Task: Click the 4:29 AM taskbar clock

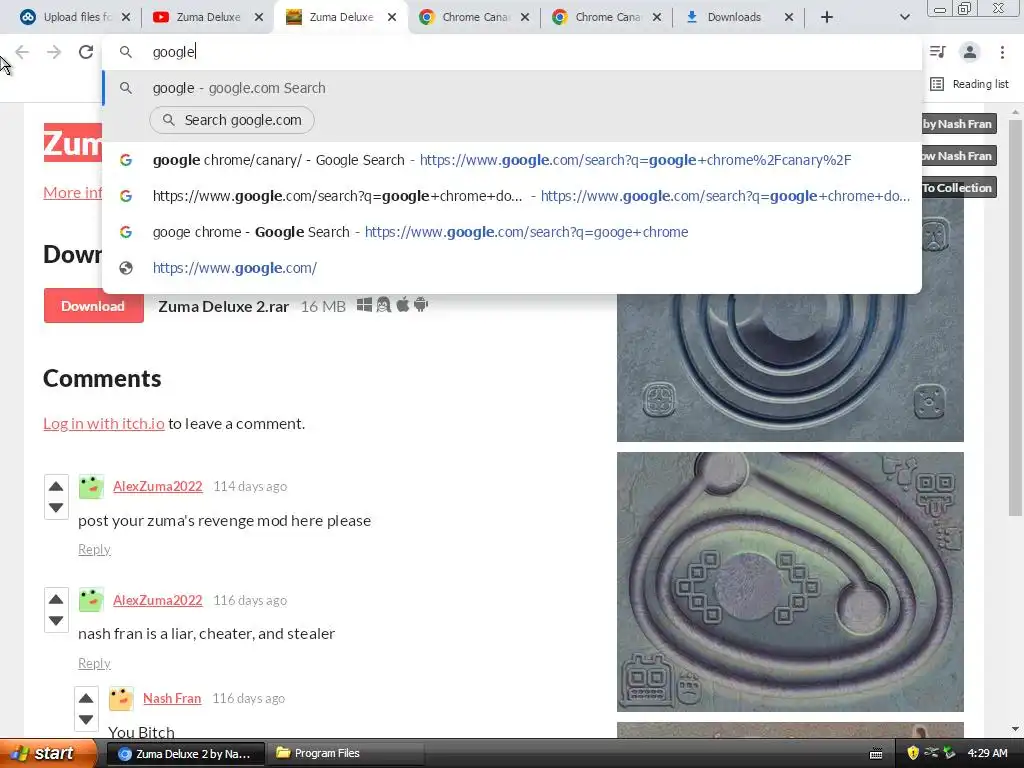Action: tap(987, 754)
